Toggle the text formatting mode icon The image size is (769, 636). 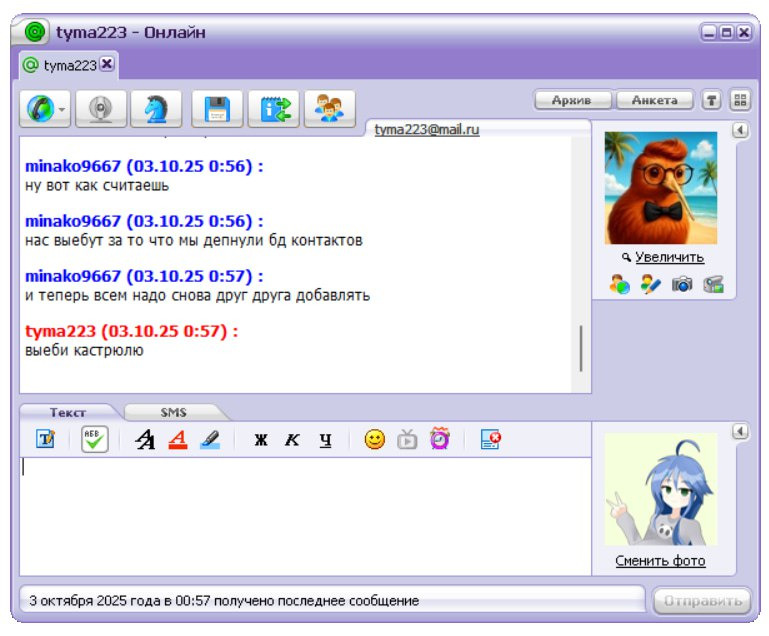pyautogui.click(x=46, y=439)
